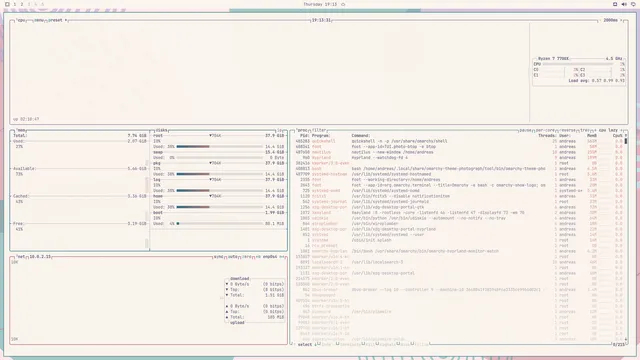Click the Ryzen 7 7700X CPU label

coord(553,59)
